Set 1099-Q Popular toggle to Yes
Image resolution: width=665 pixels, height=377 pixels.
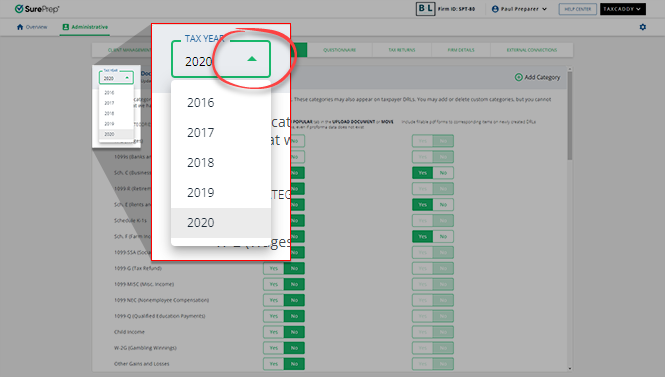(274, 316)
